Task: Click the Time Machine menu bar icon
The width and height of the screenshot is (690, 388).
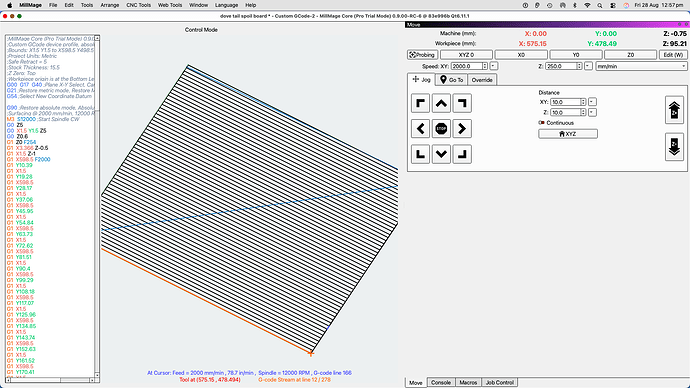Action: click(550, 5)
